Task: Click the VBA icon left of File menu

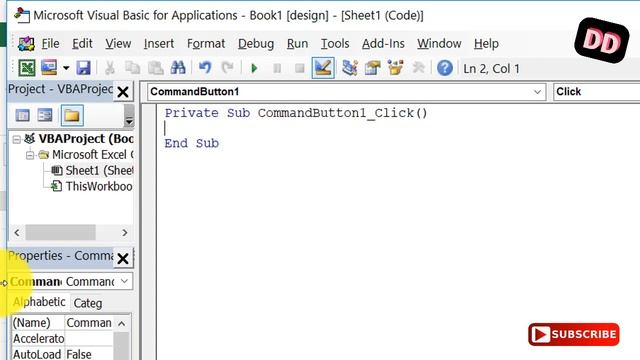Action: [26, 43]
